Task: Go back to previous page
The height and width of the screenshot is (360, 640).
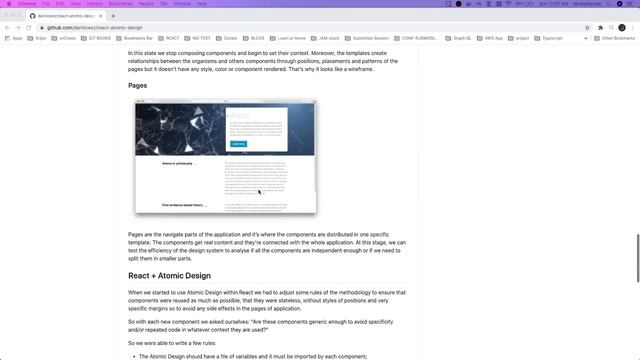Action: pos(7,28)
